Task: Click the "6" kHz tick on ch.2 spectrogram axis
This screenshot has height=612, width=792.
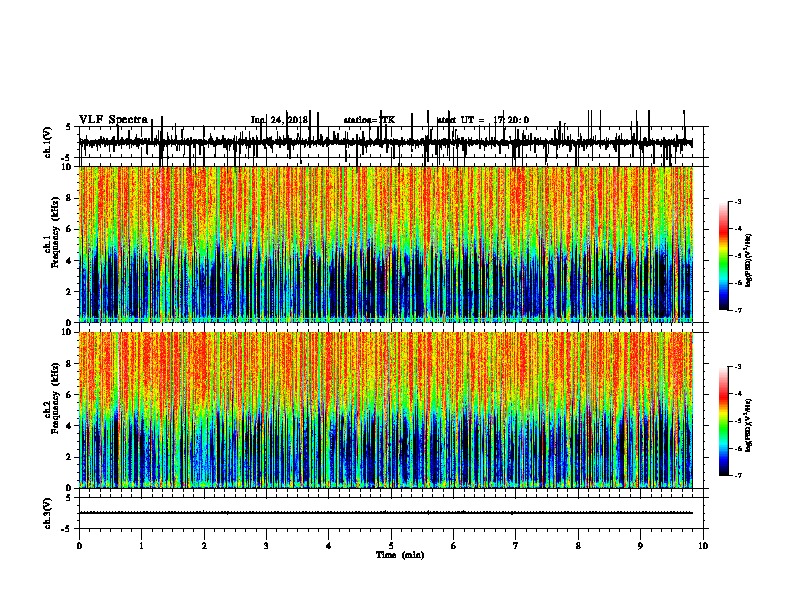Action: (x=70, y=395)
